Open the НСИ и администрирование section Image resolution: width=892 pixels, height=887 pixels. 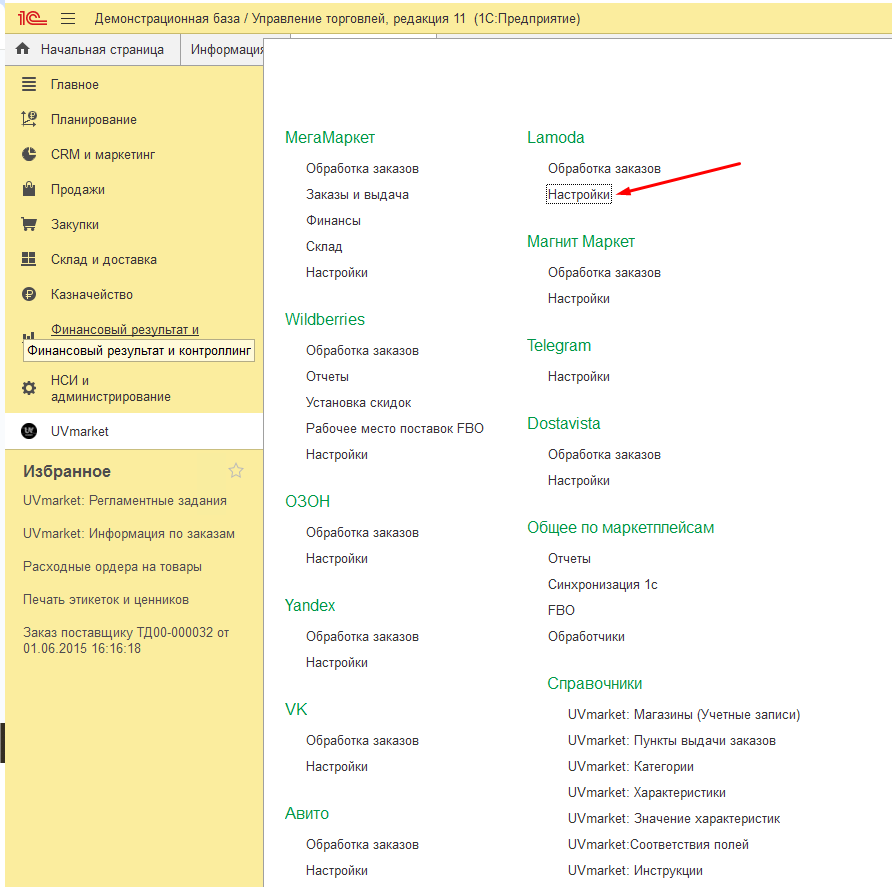point(110,389)
